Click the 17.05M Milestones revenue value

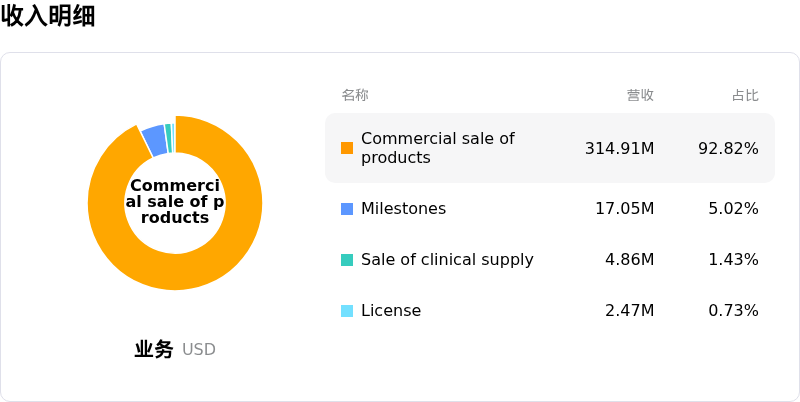pos(625,209)
